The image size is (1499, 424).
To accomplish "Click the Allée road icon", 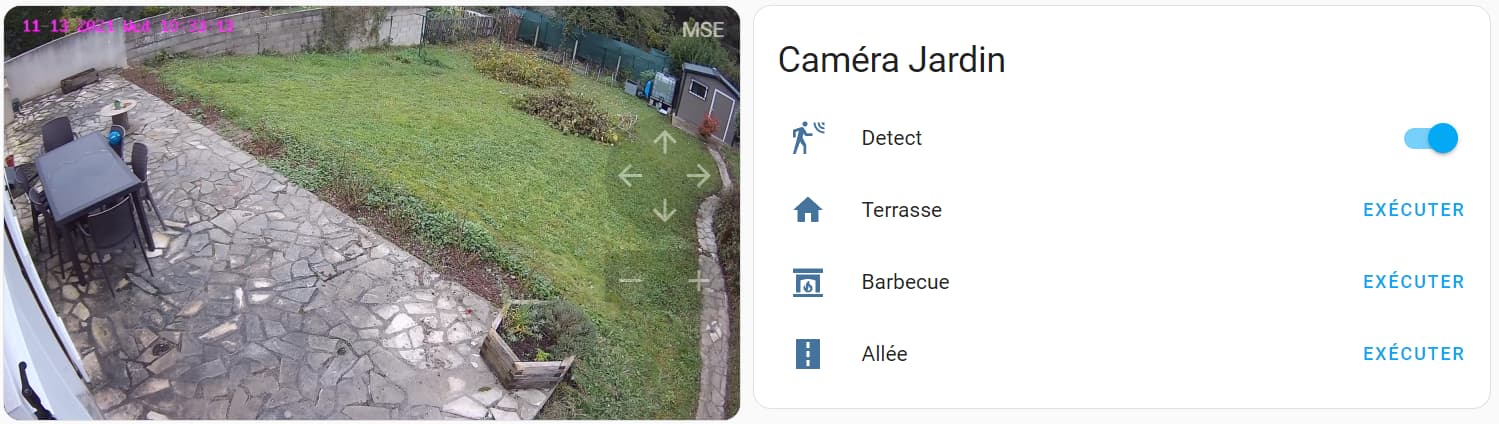I will coord(807,354).
